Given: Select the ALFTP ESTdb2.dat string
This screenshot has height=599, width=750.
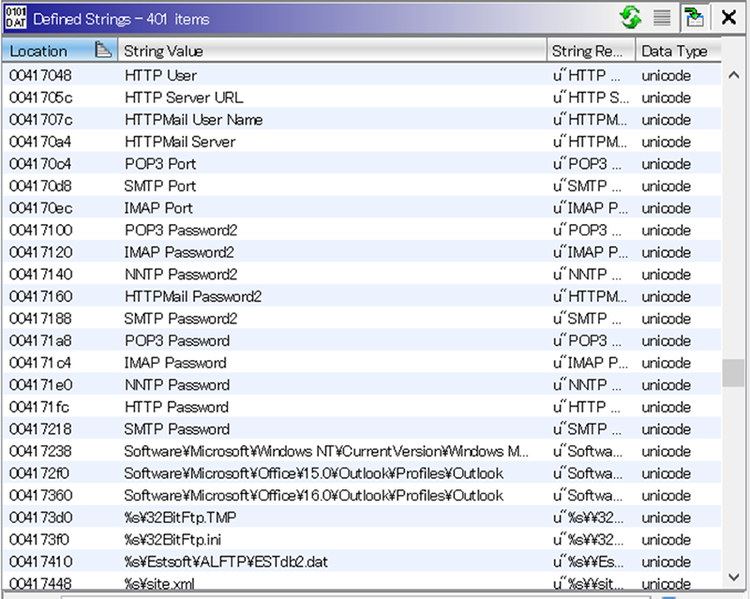Looking at the screenshot, I should click(226, 561).
